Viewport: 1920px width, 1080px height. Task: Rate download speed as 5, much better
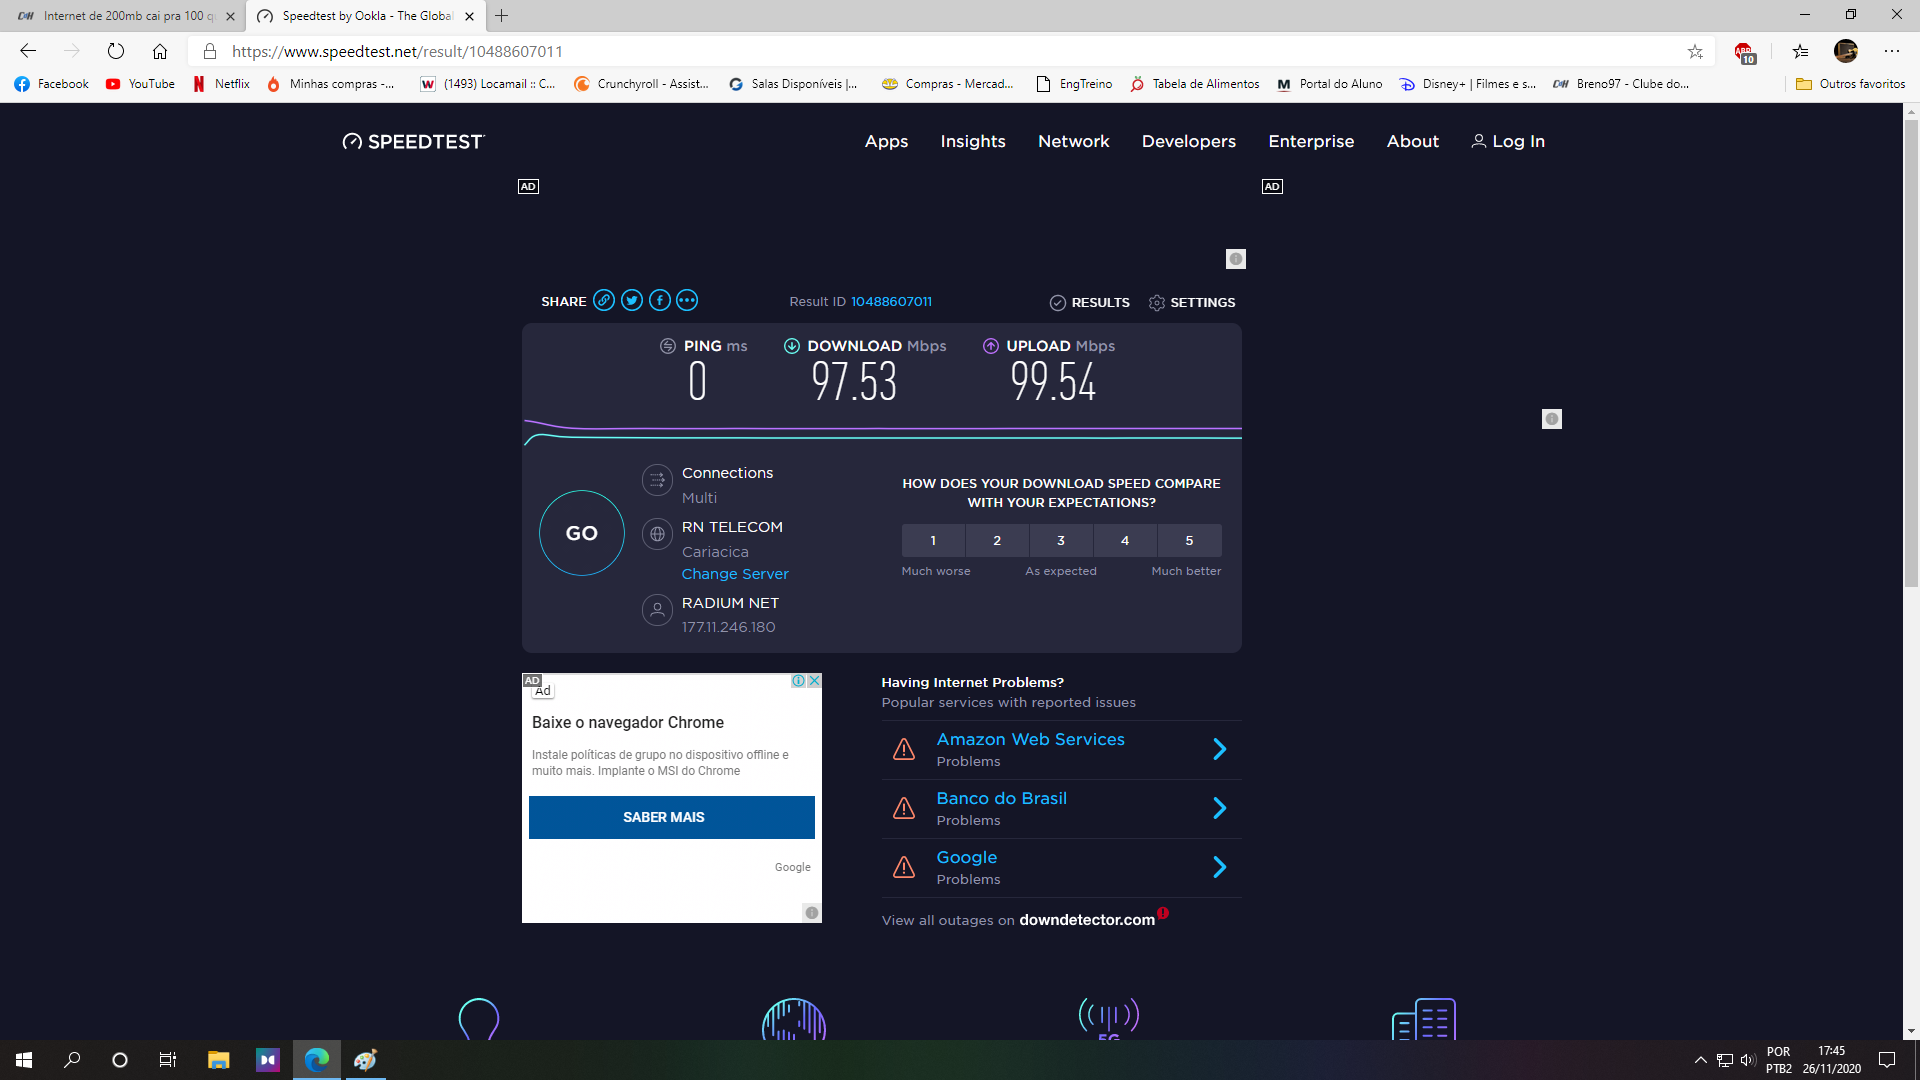(1189, 540)
